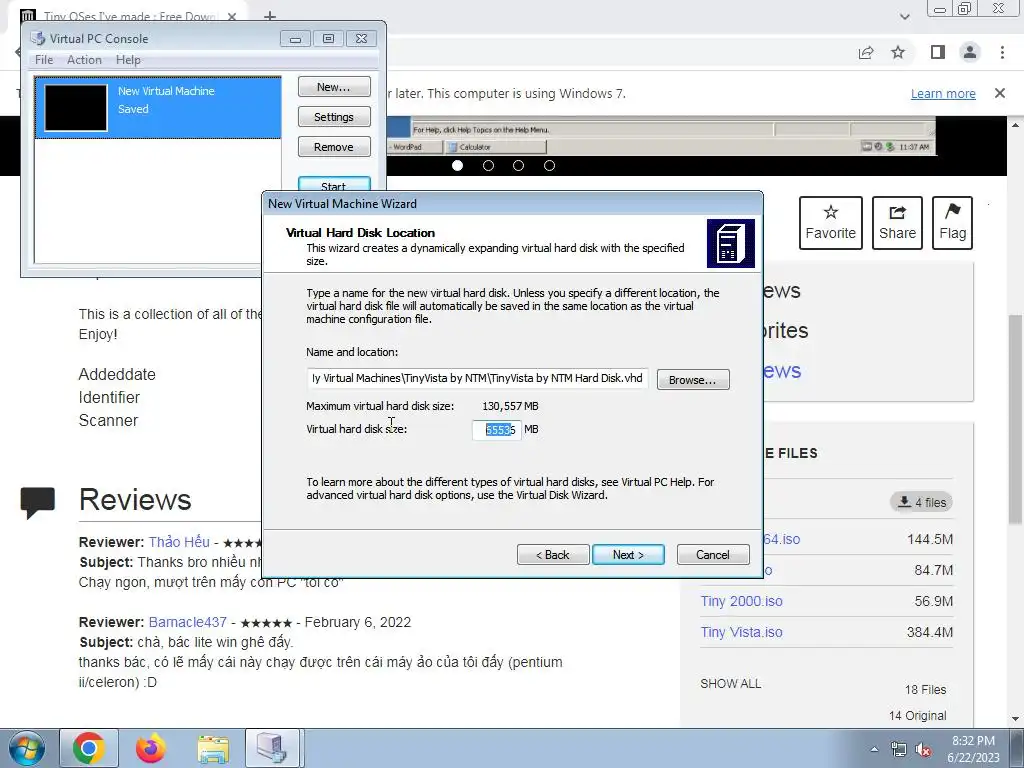Click the Name and location path field

(x=477, y=378)
